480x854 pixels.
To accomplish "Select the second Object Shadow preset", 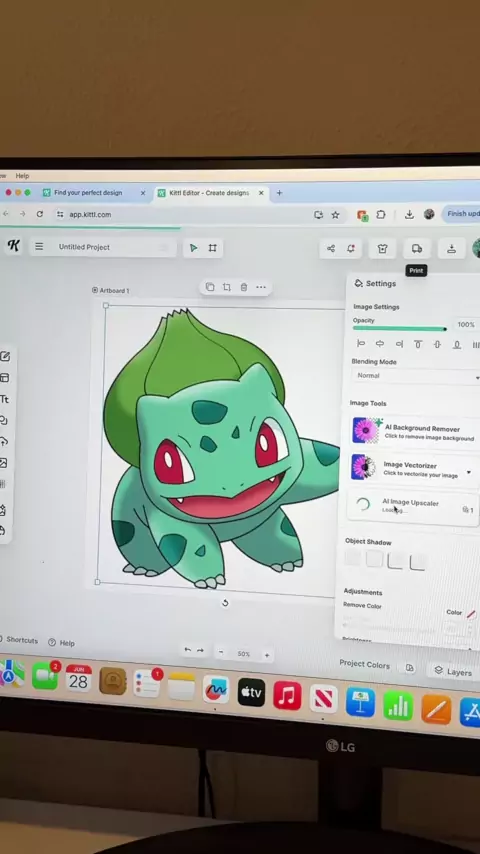I will 374,559.
